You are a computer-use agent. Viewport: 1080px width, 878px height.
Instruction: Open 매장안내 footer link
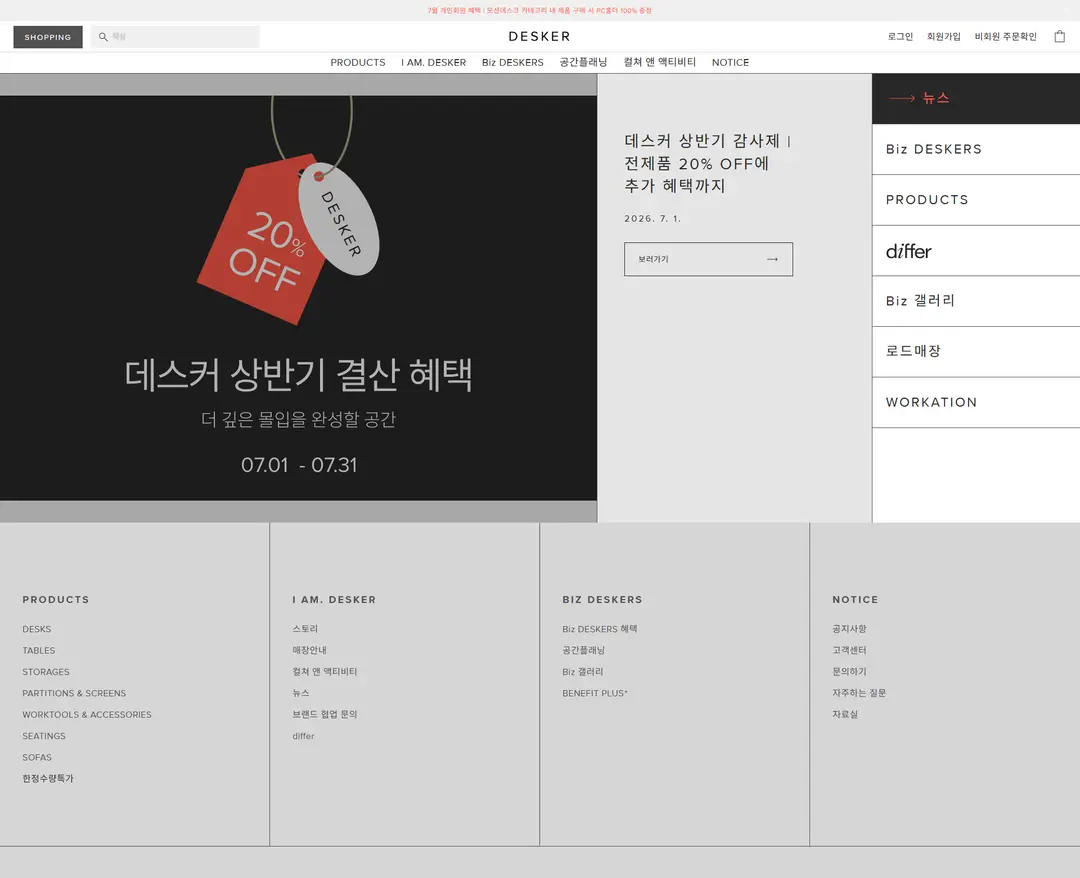point(309,650)
